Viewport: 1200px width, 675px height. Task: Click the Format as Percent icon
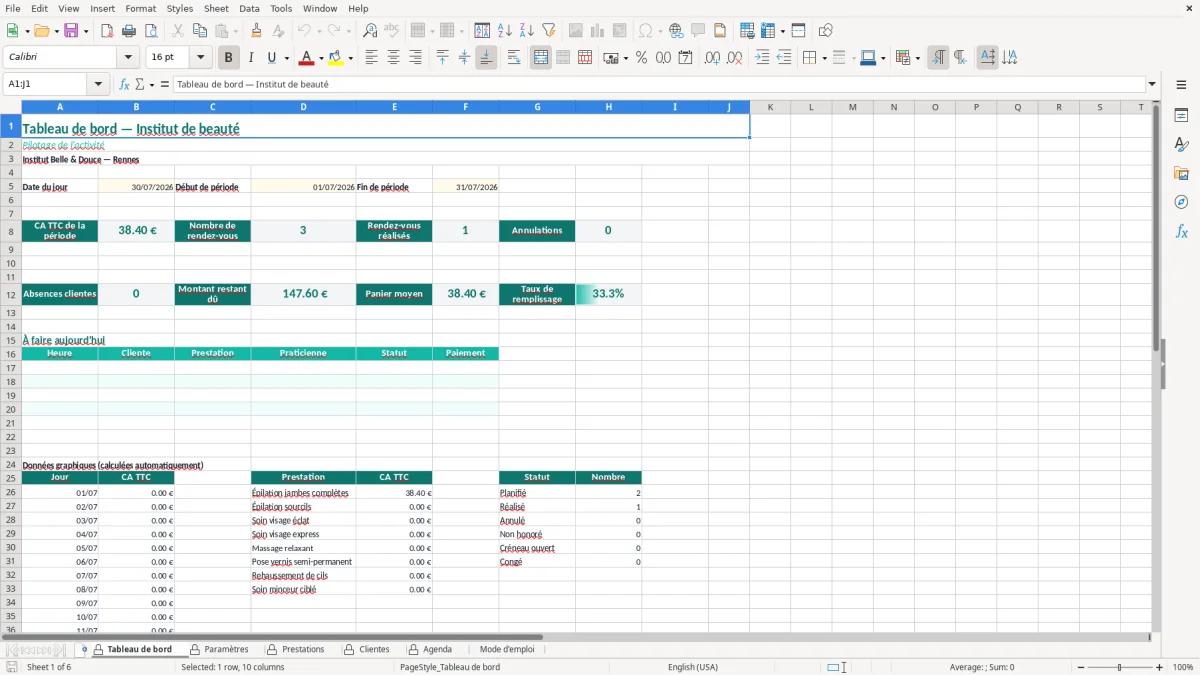click(x=641, y=58)
